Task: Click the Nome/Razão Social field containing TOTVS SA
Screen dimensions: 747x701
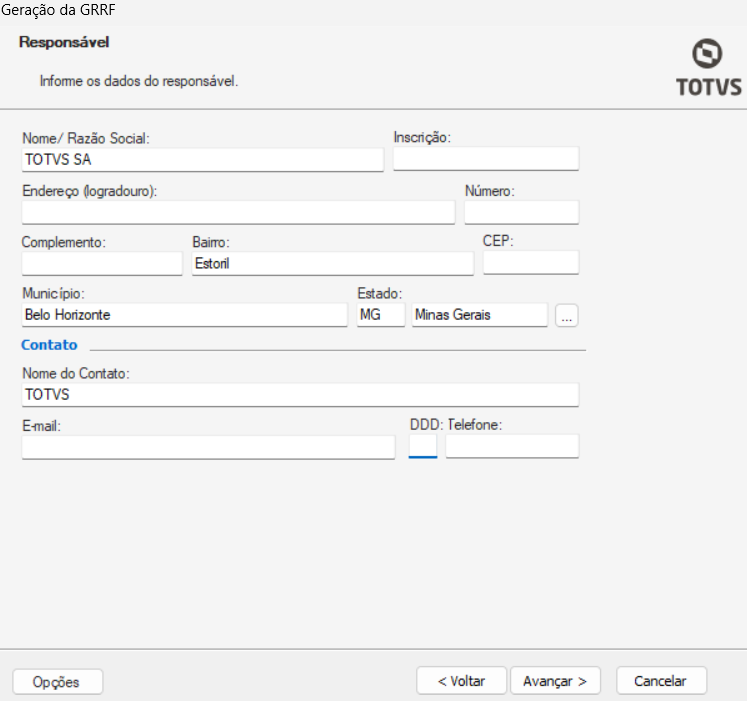Action: [x=202, y=159]
